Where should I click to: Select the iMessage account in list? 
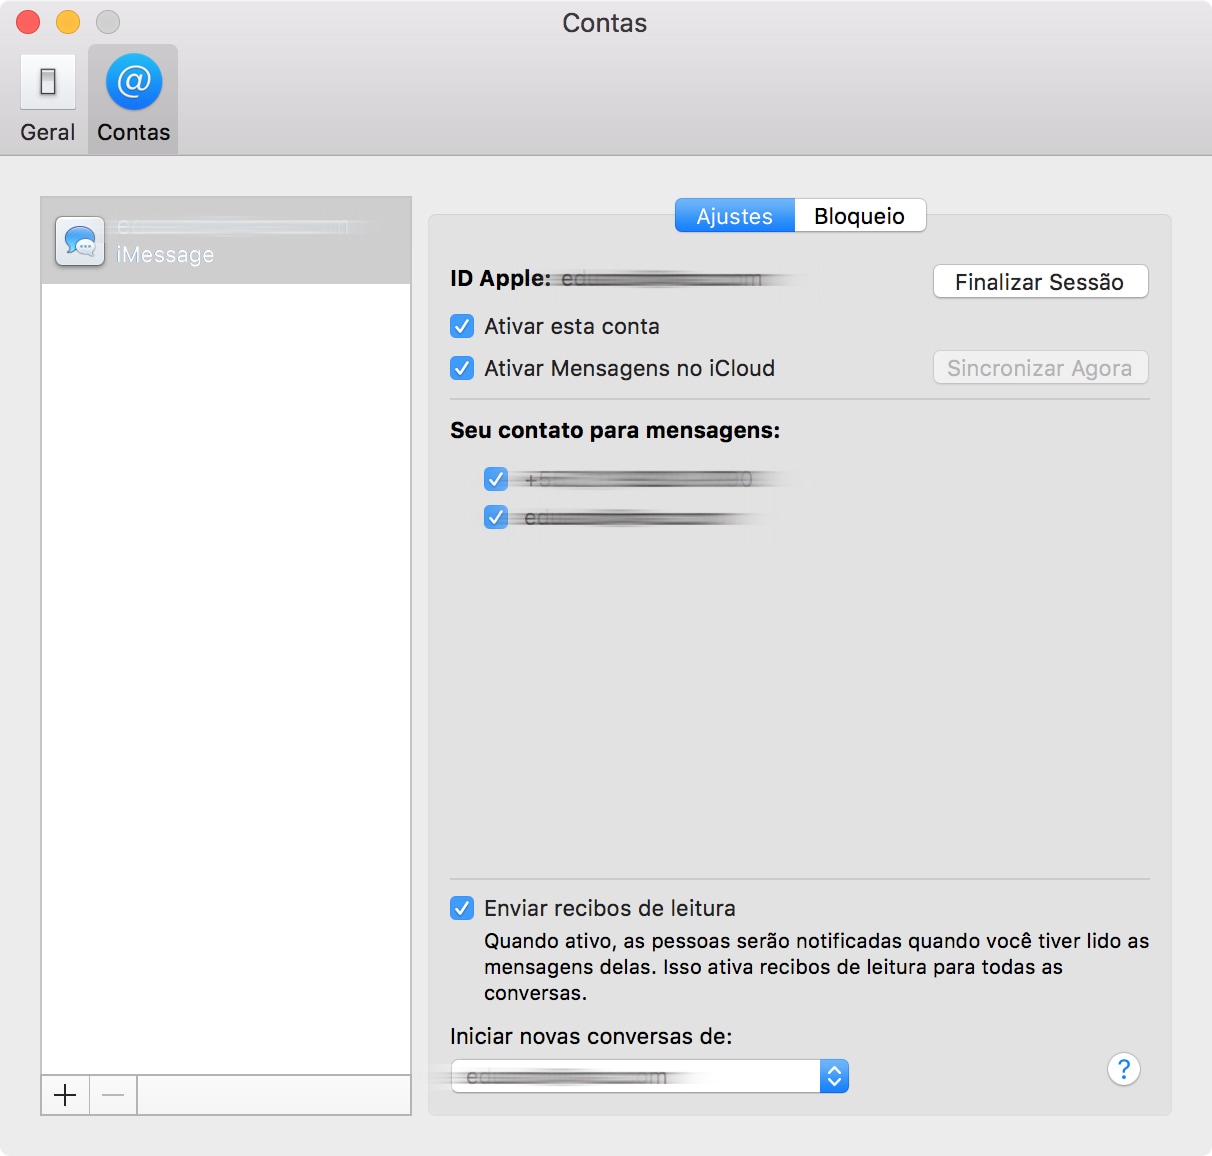pos(226,241)
